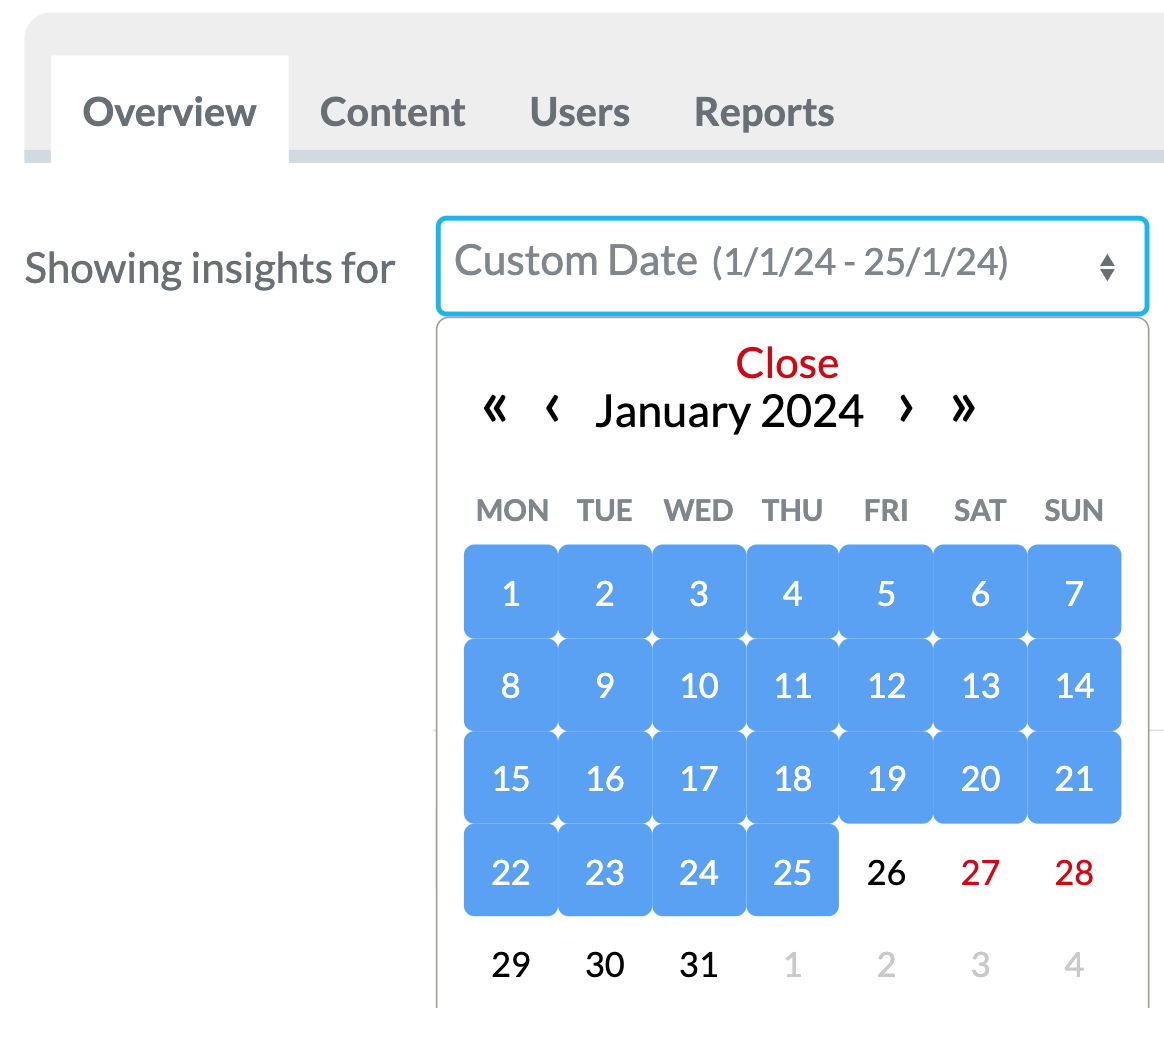Choose Friday January 26
Image resolution: width=1164 pixels, height=1040 pixels.
886,872
